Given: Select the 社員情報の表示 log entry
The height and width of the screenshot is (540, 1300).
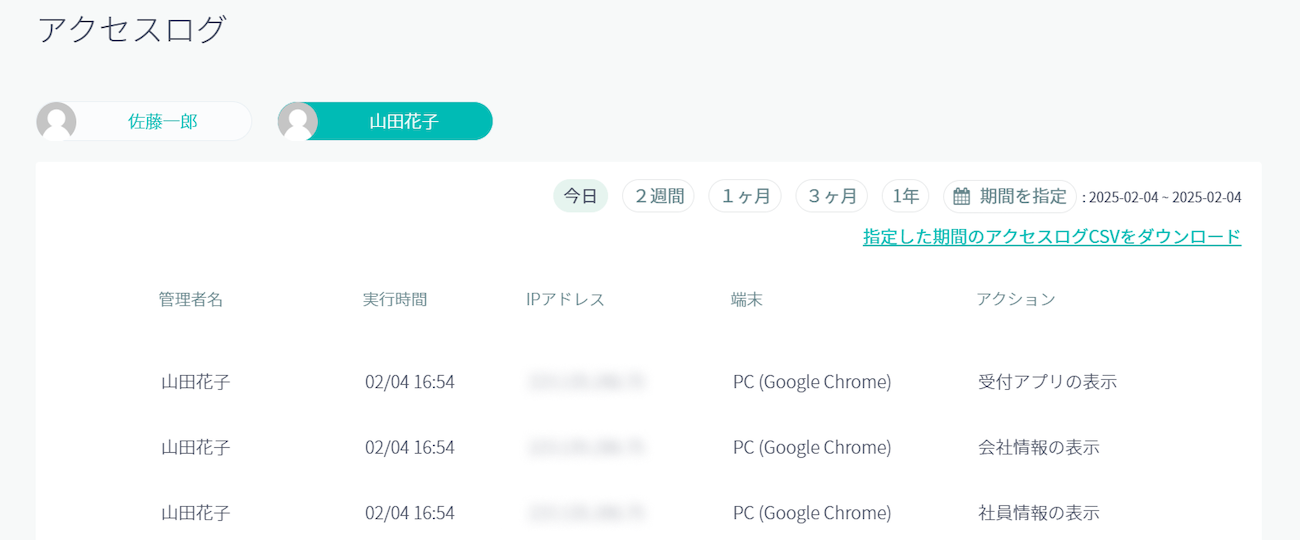Looking at the screenshot, I should [1038, 513].
